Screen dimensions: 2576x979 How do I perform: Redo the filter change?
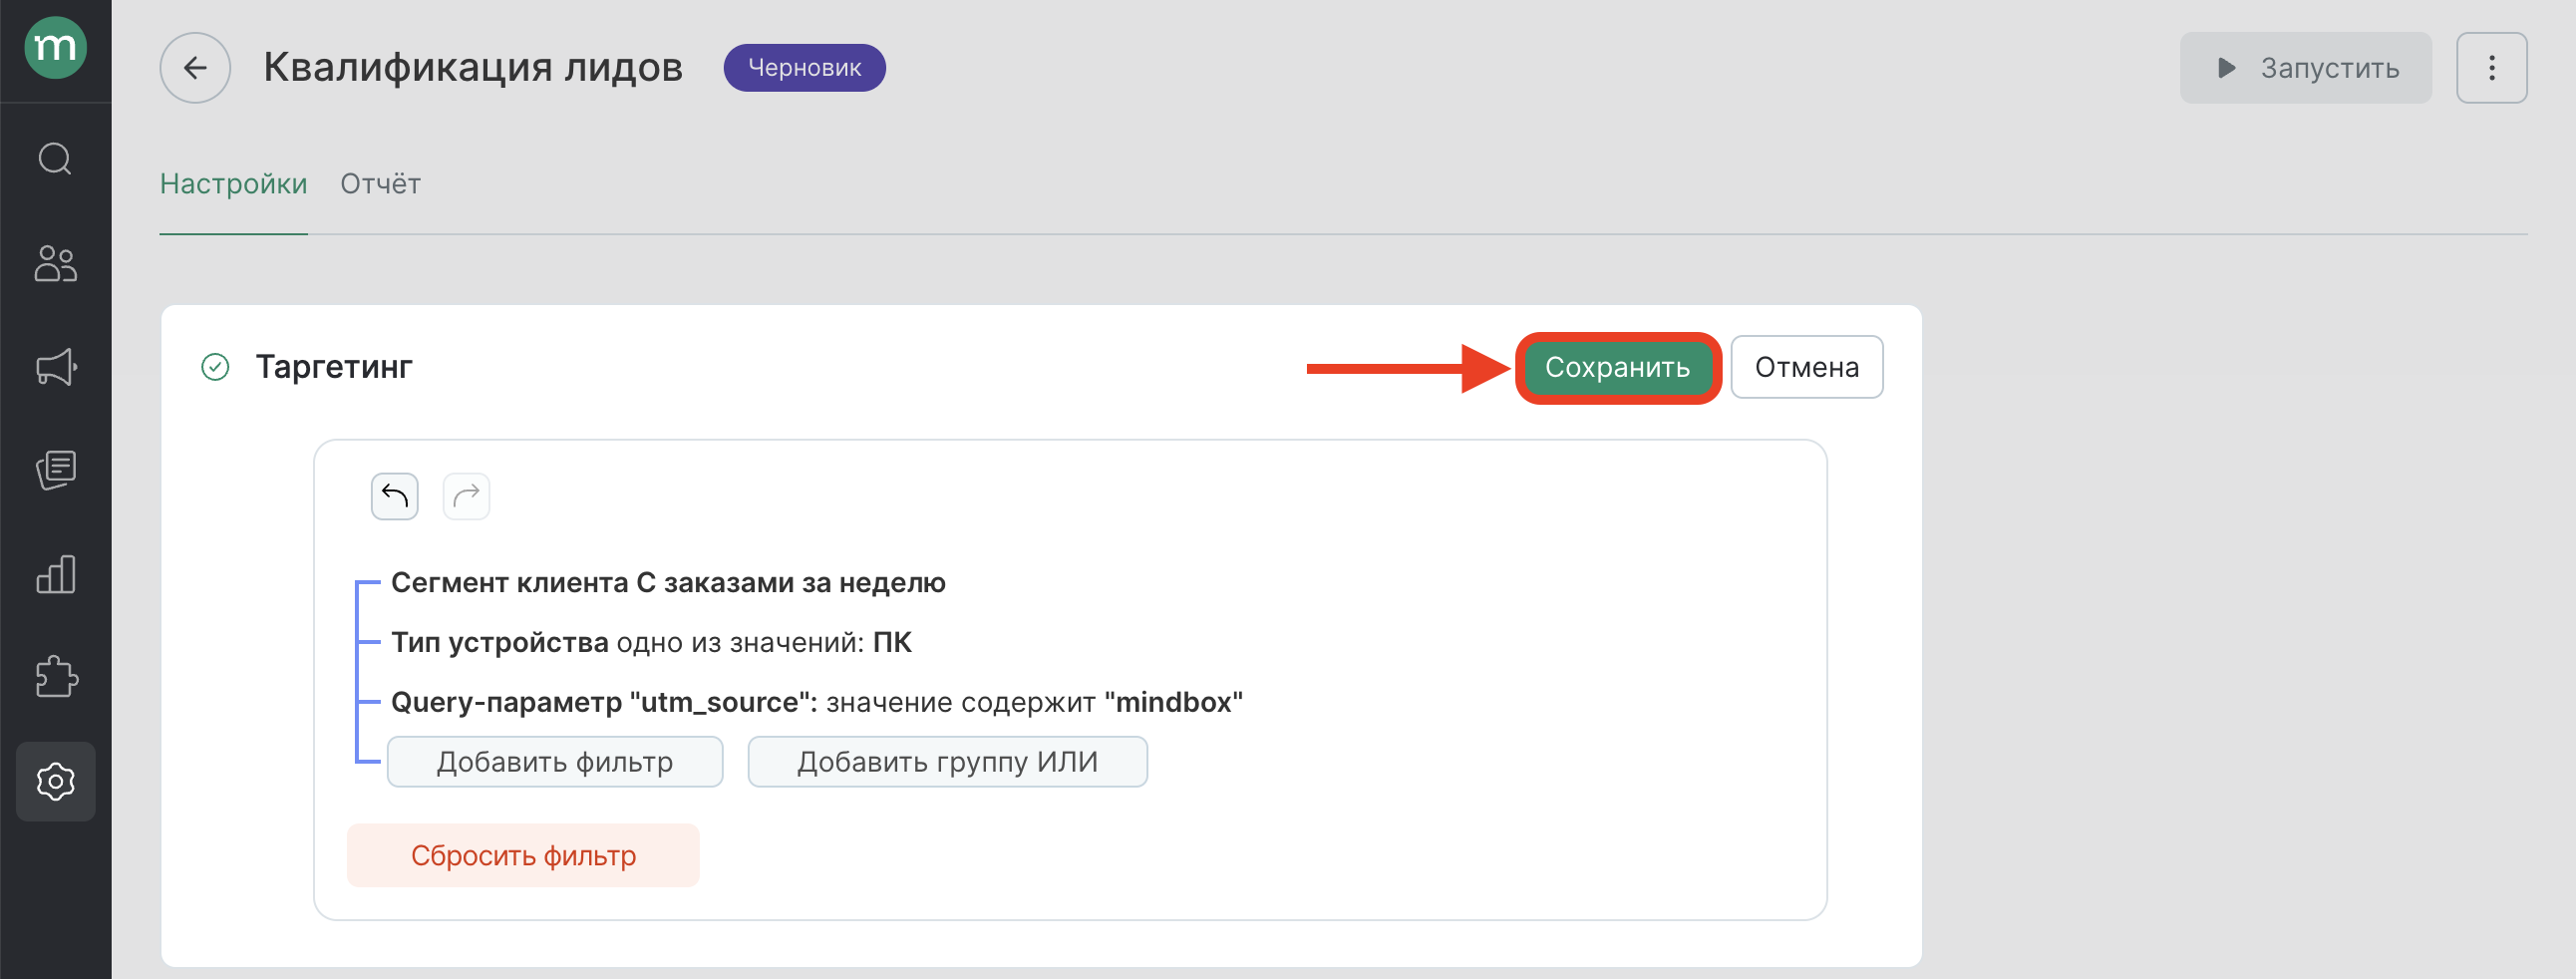(x=466, y=496)
